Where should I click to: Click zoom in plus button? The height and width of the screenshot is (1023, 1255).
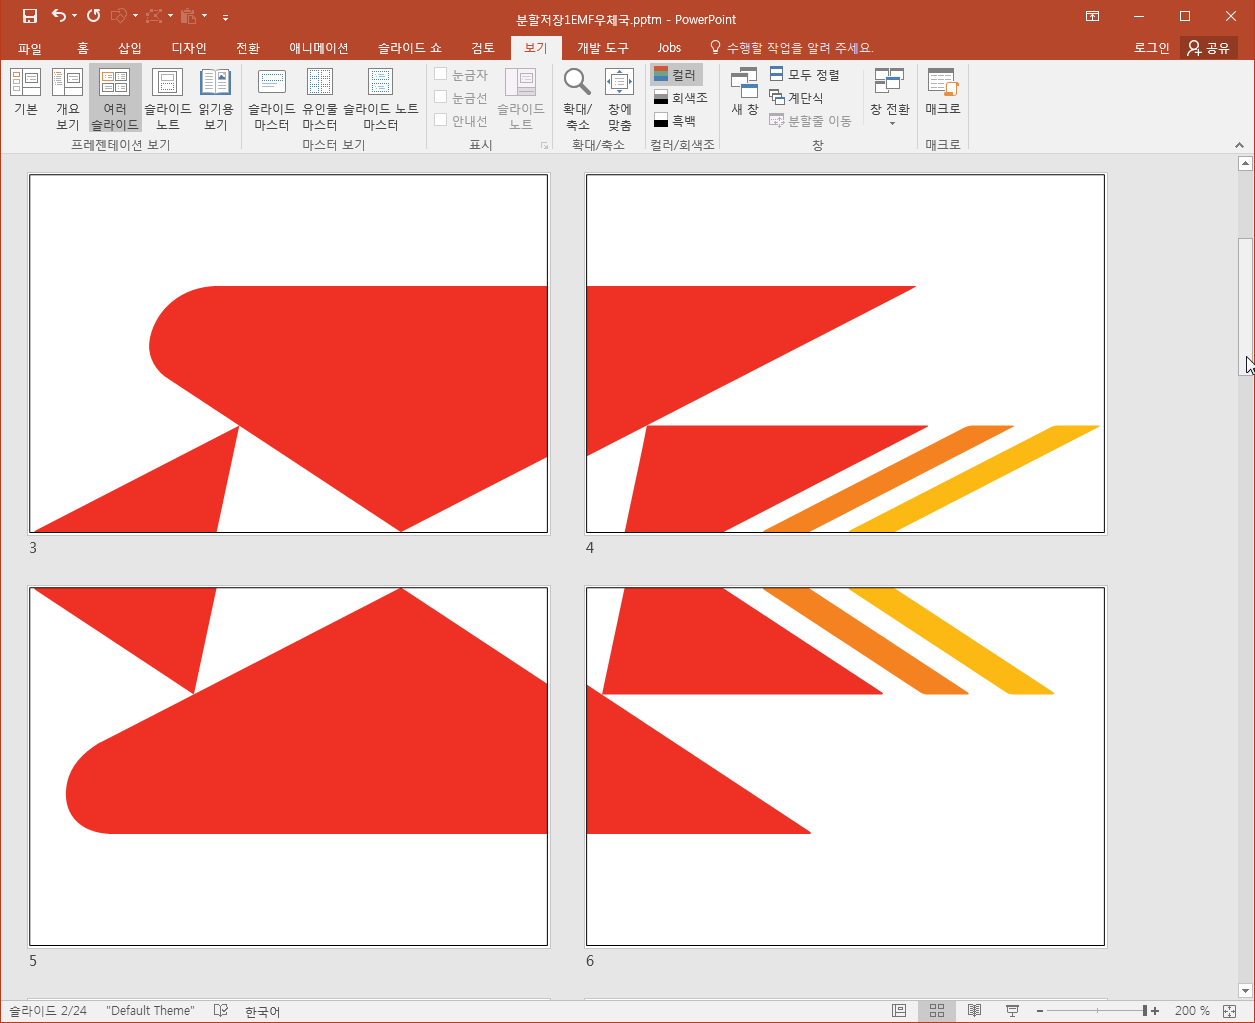pos(1156,1011)
